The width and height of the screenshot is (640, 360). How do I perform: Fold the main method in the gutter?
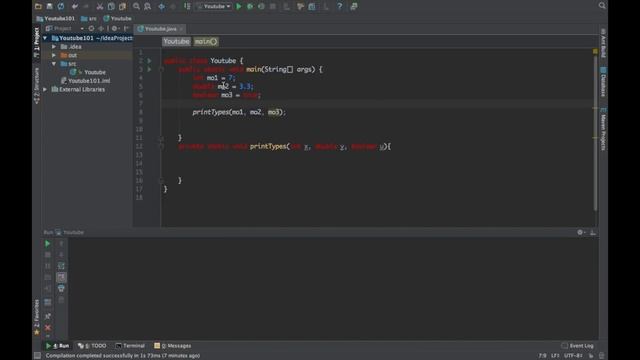[161, 69]
